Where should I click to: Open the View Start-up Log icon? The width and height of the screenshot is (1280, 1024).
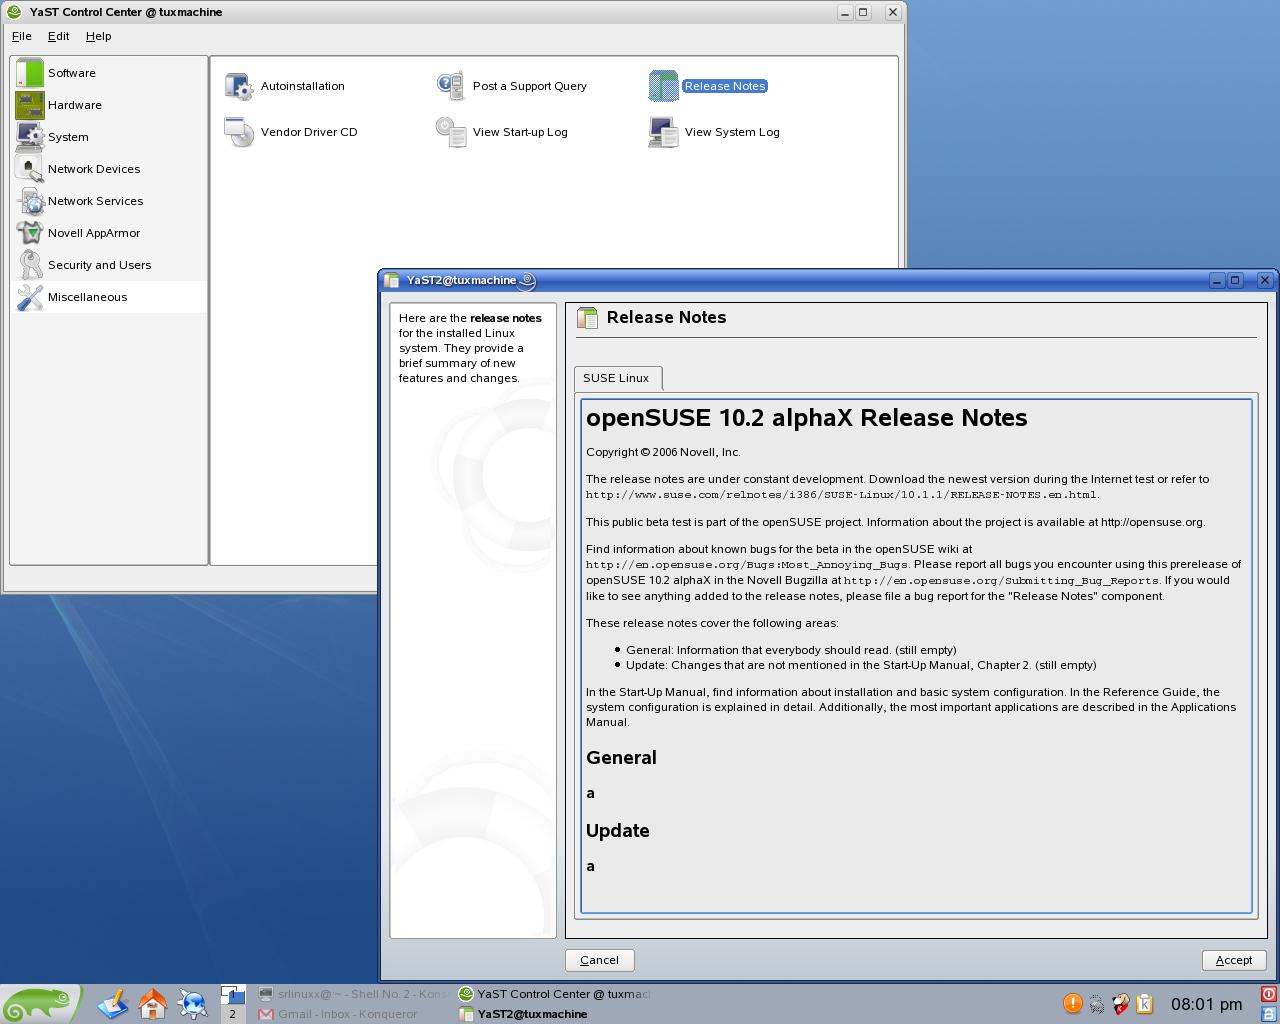pos(451,132)
